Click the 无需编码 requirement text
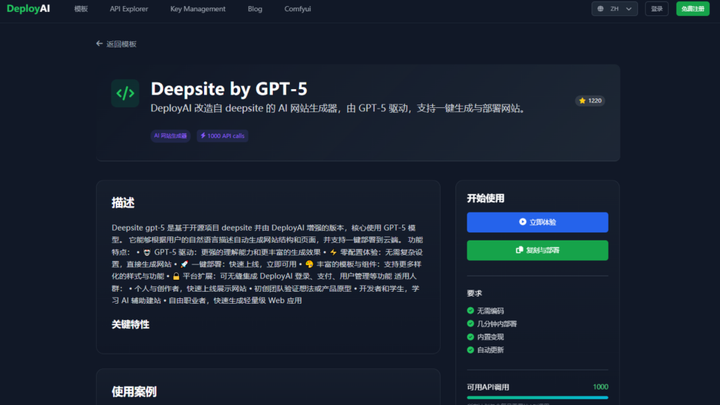This screenshot has height=405, width=720. click(x=490, y=311)
